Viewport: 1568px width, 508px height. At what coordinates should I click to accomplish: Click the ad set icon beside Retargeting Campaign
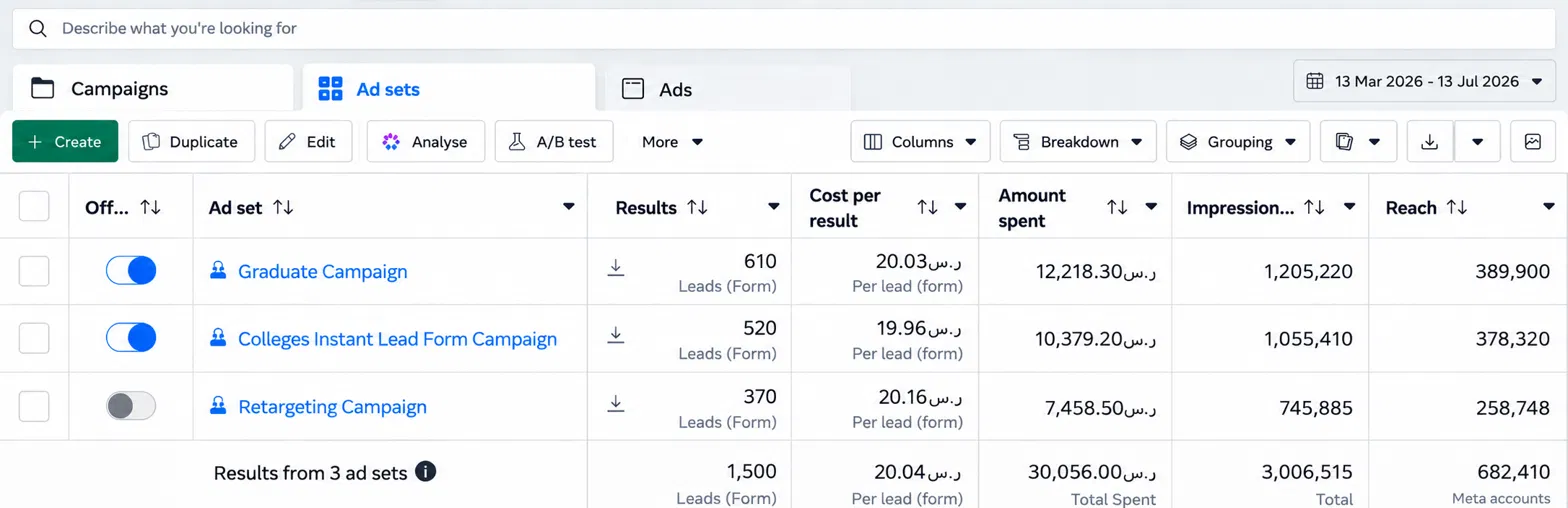(x=217, y=406)
